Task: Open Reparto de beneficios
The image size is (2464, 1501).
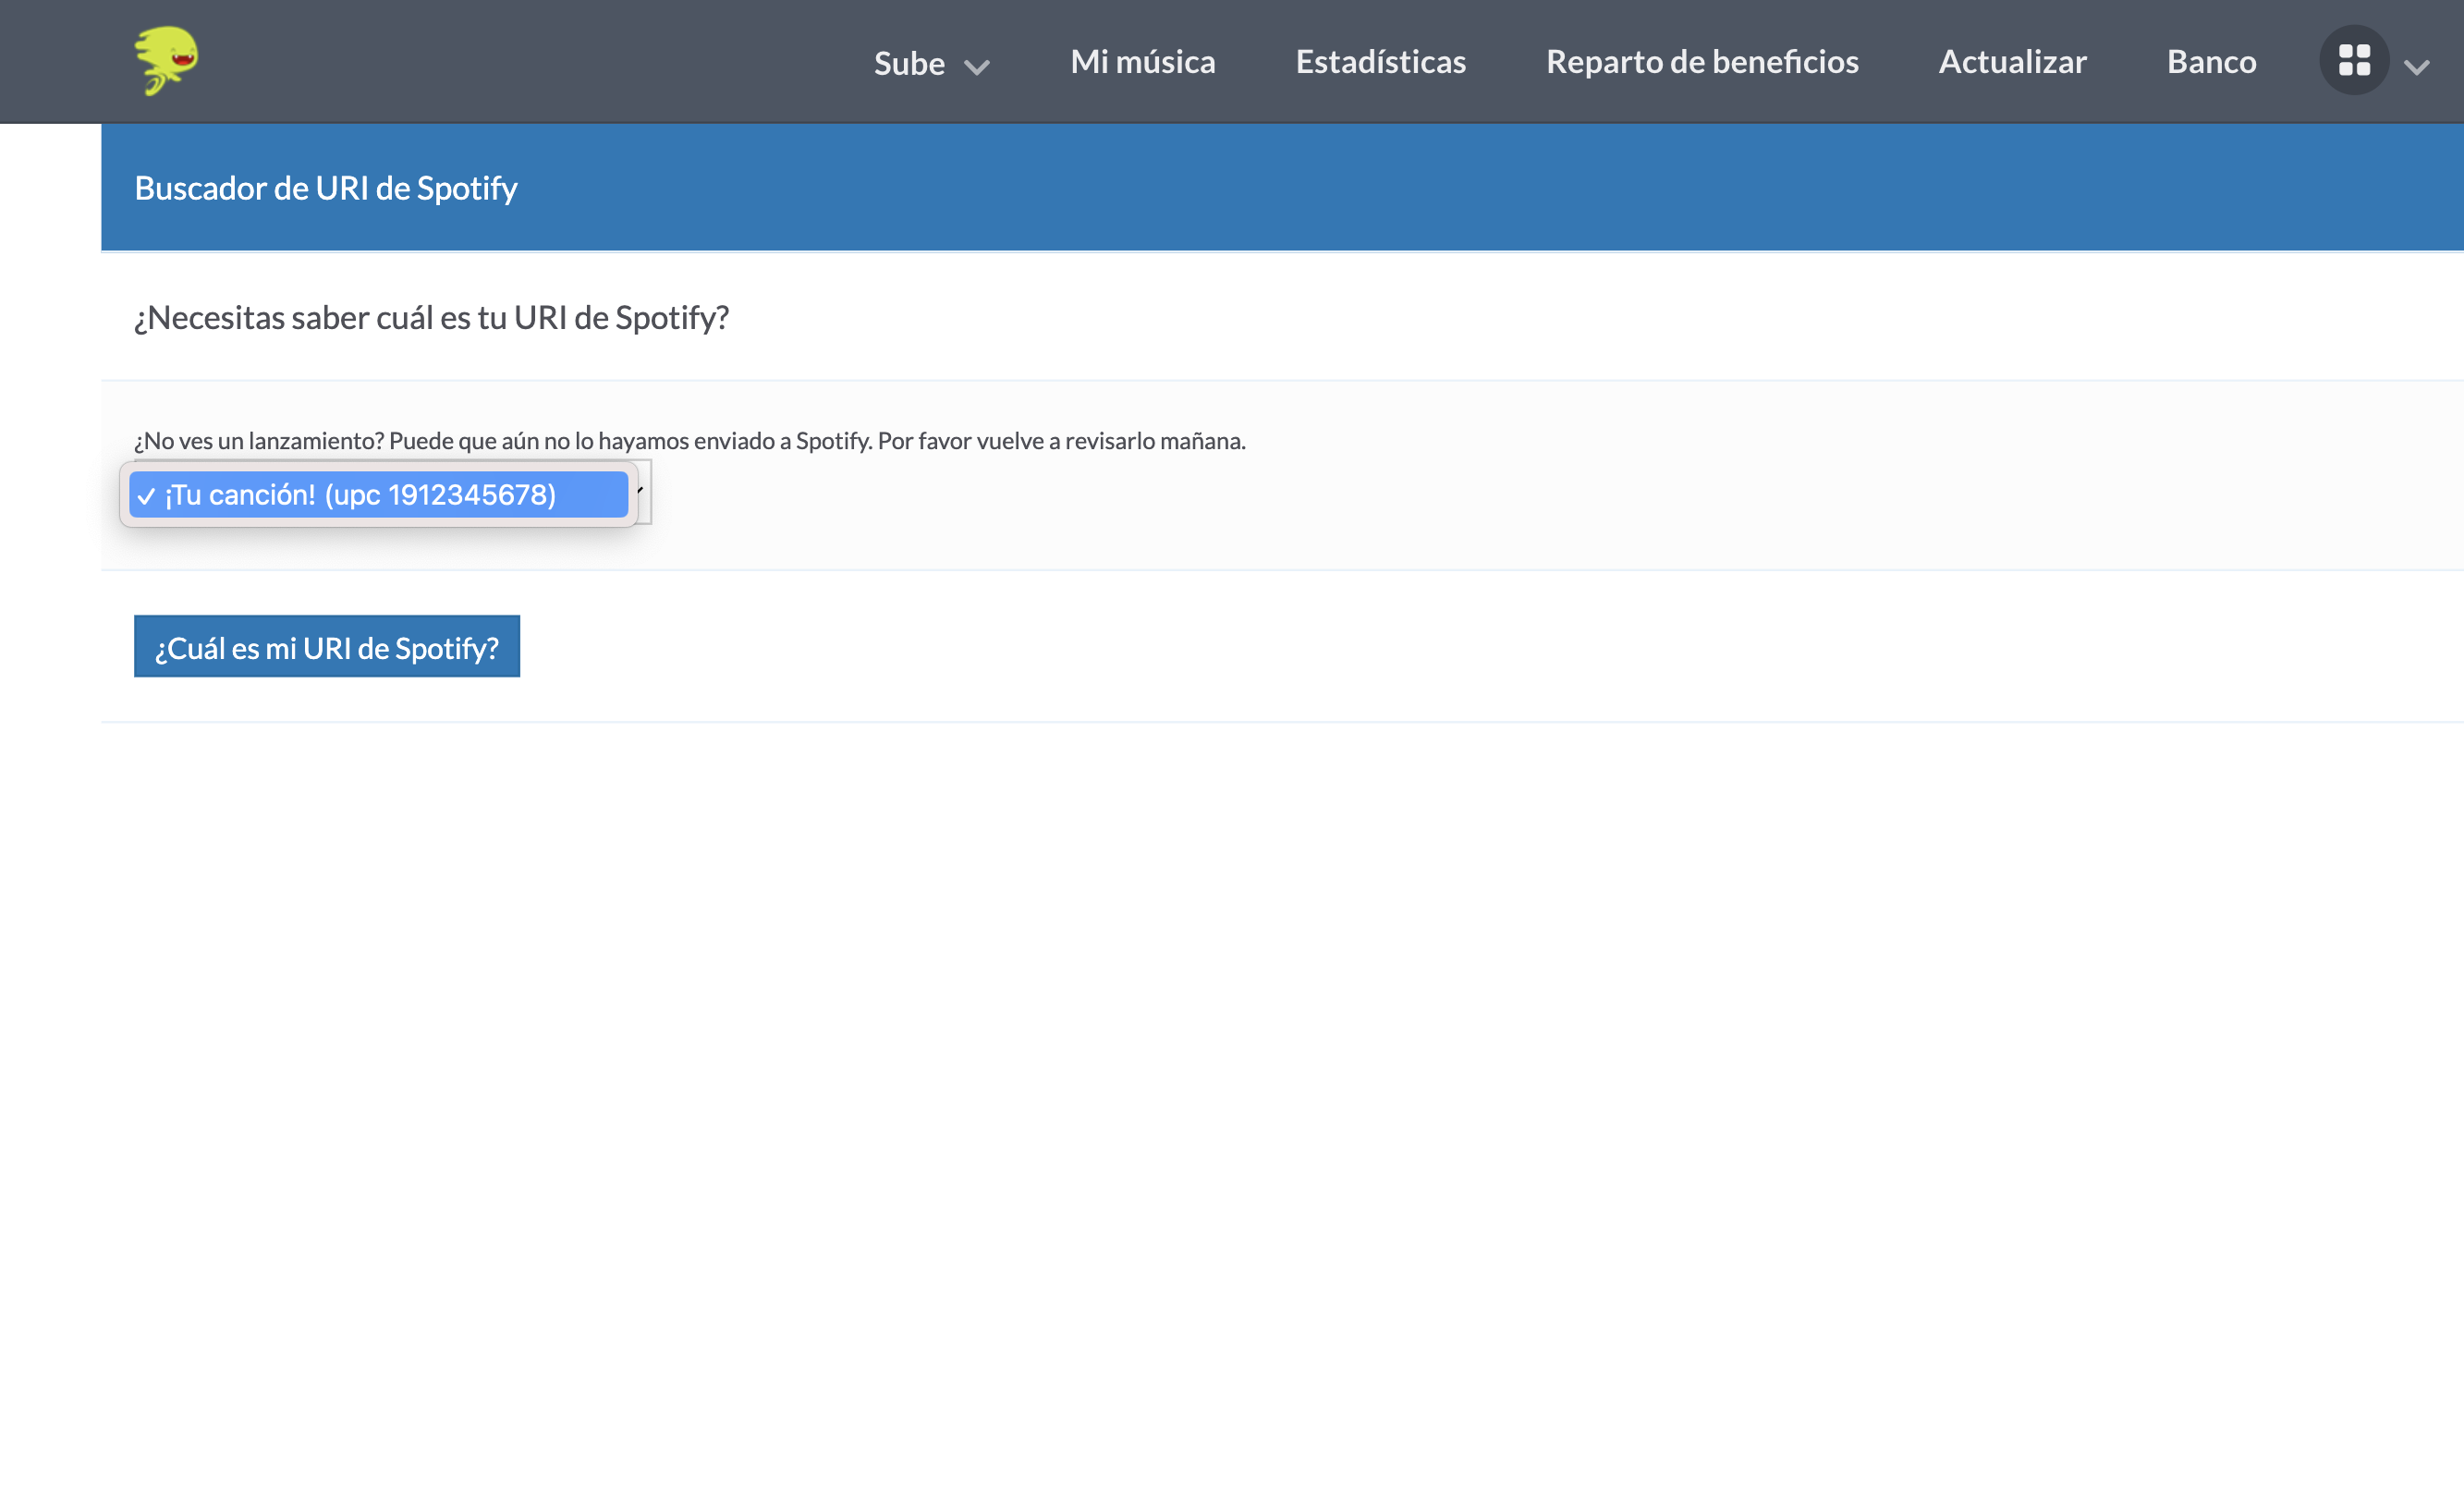Action: 1702,62
